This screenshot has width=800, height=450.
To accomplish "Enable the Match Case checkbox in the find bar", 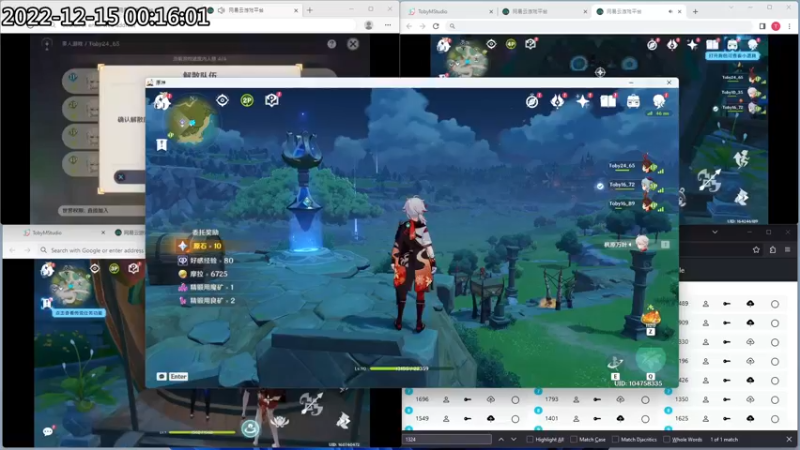I will (x=573, y=439).
